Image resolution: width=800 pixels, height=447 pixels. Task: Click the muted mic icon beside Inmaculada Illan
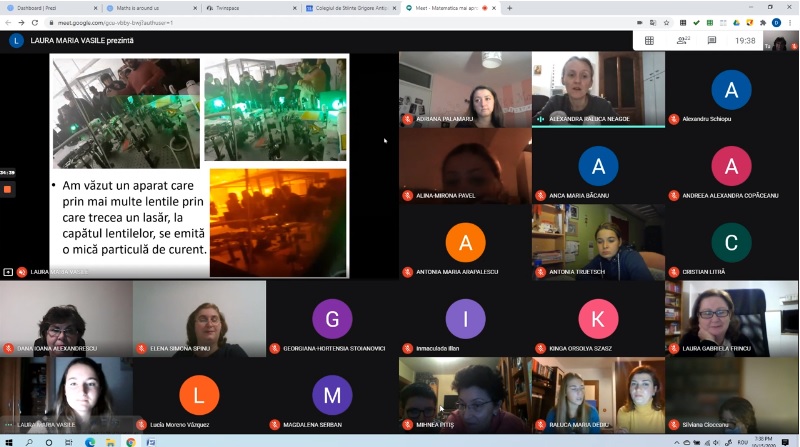(x=407, y=349)
